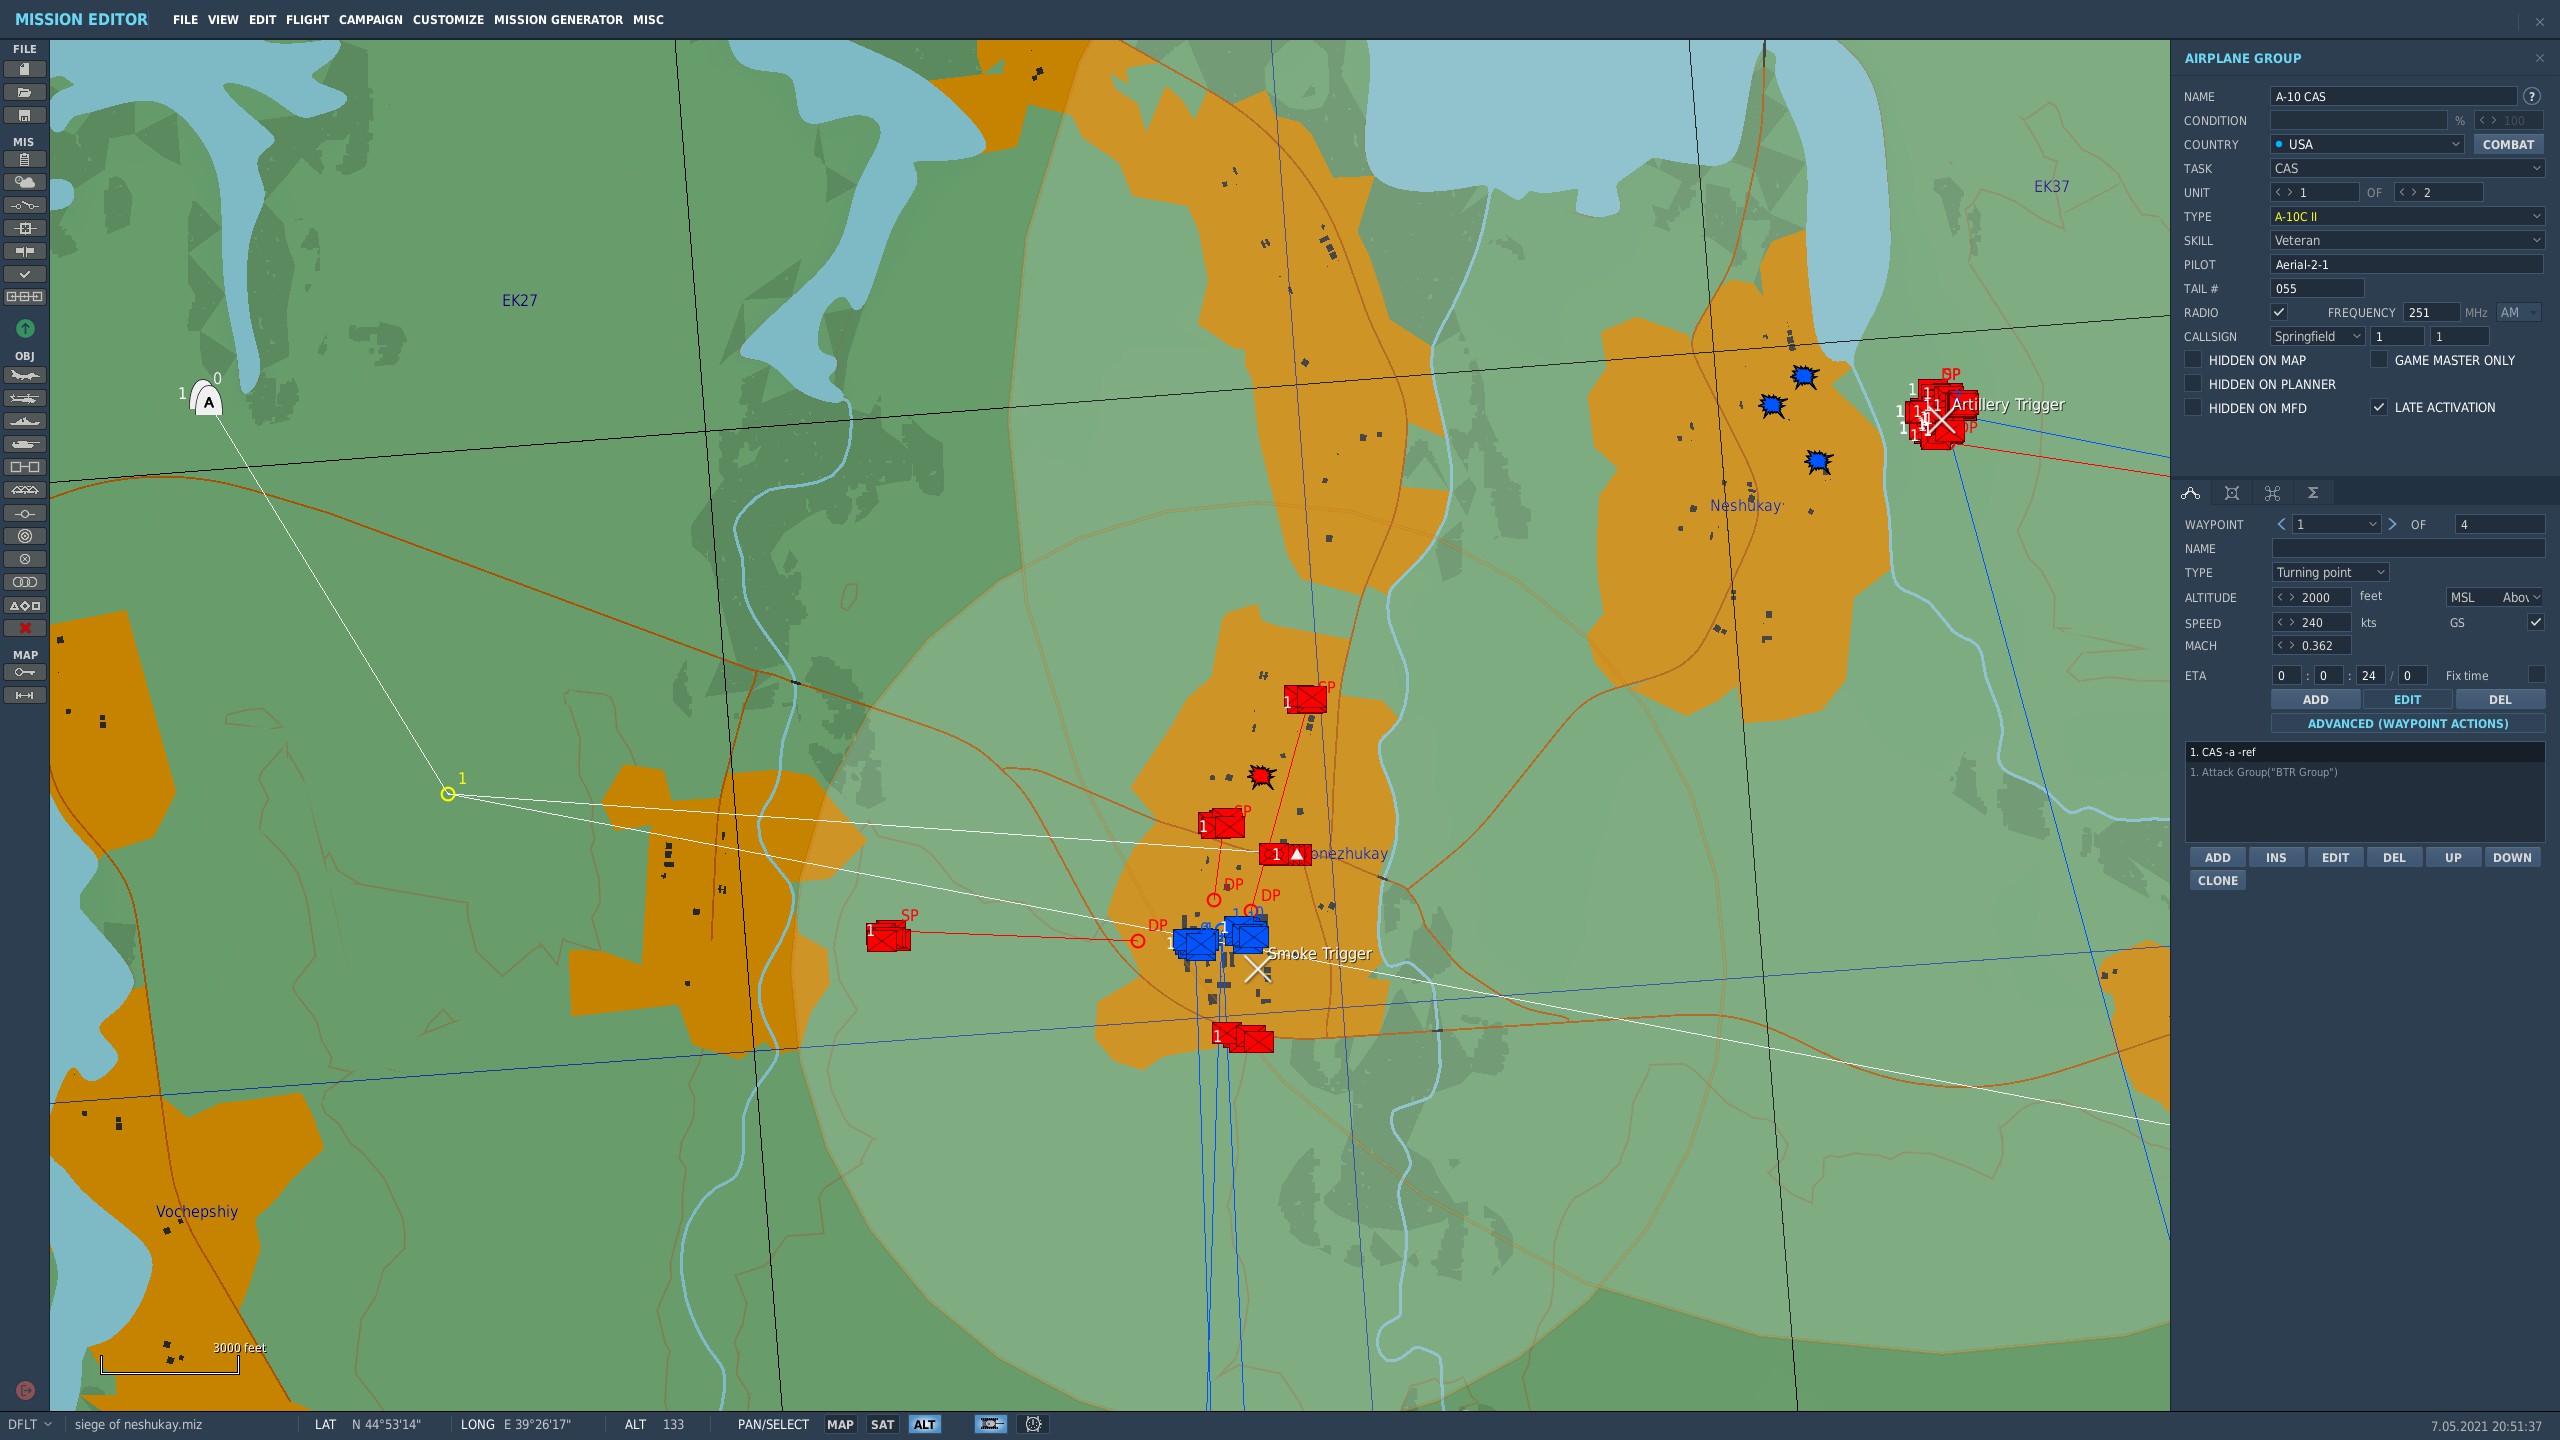Screen dimensions: 2560x1440
Task: Open mission goals crosshair icon
Action: tap(25, 228)
